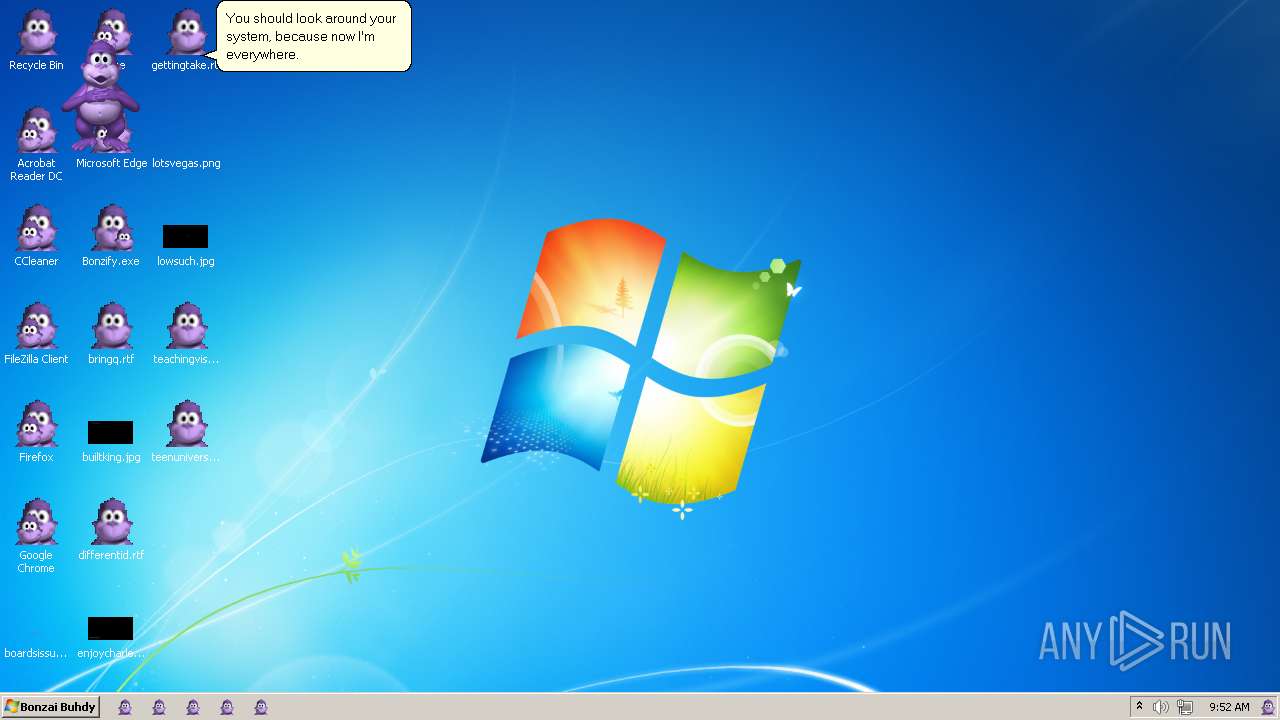Open the Bonzai Buhdy start button
Image resolution: width=1280 pixels, height=720 pixels.
point(51,707)
